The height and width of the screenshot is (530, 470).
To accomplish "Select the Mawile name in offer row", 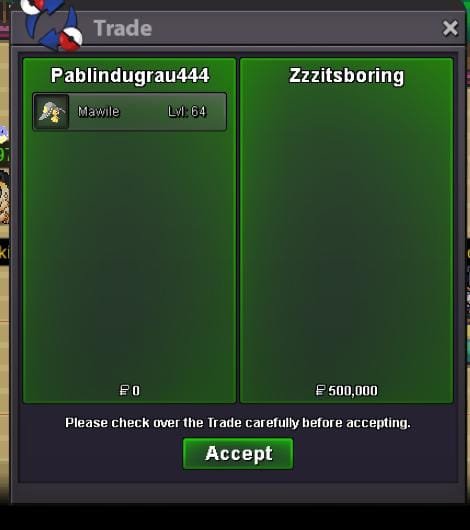I will click(x=98, y=112).
